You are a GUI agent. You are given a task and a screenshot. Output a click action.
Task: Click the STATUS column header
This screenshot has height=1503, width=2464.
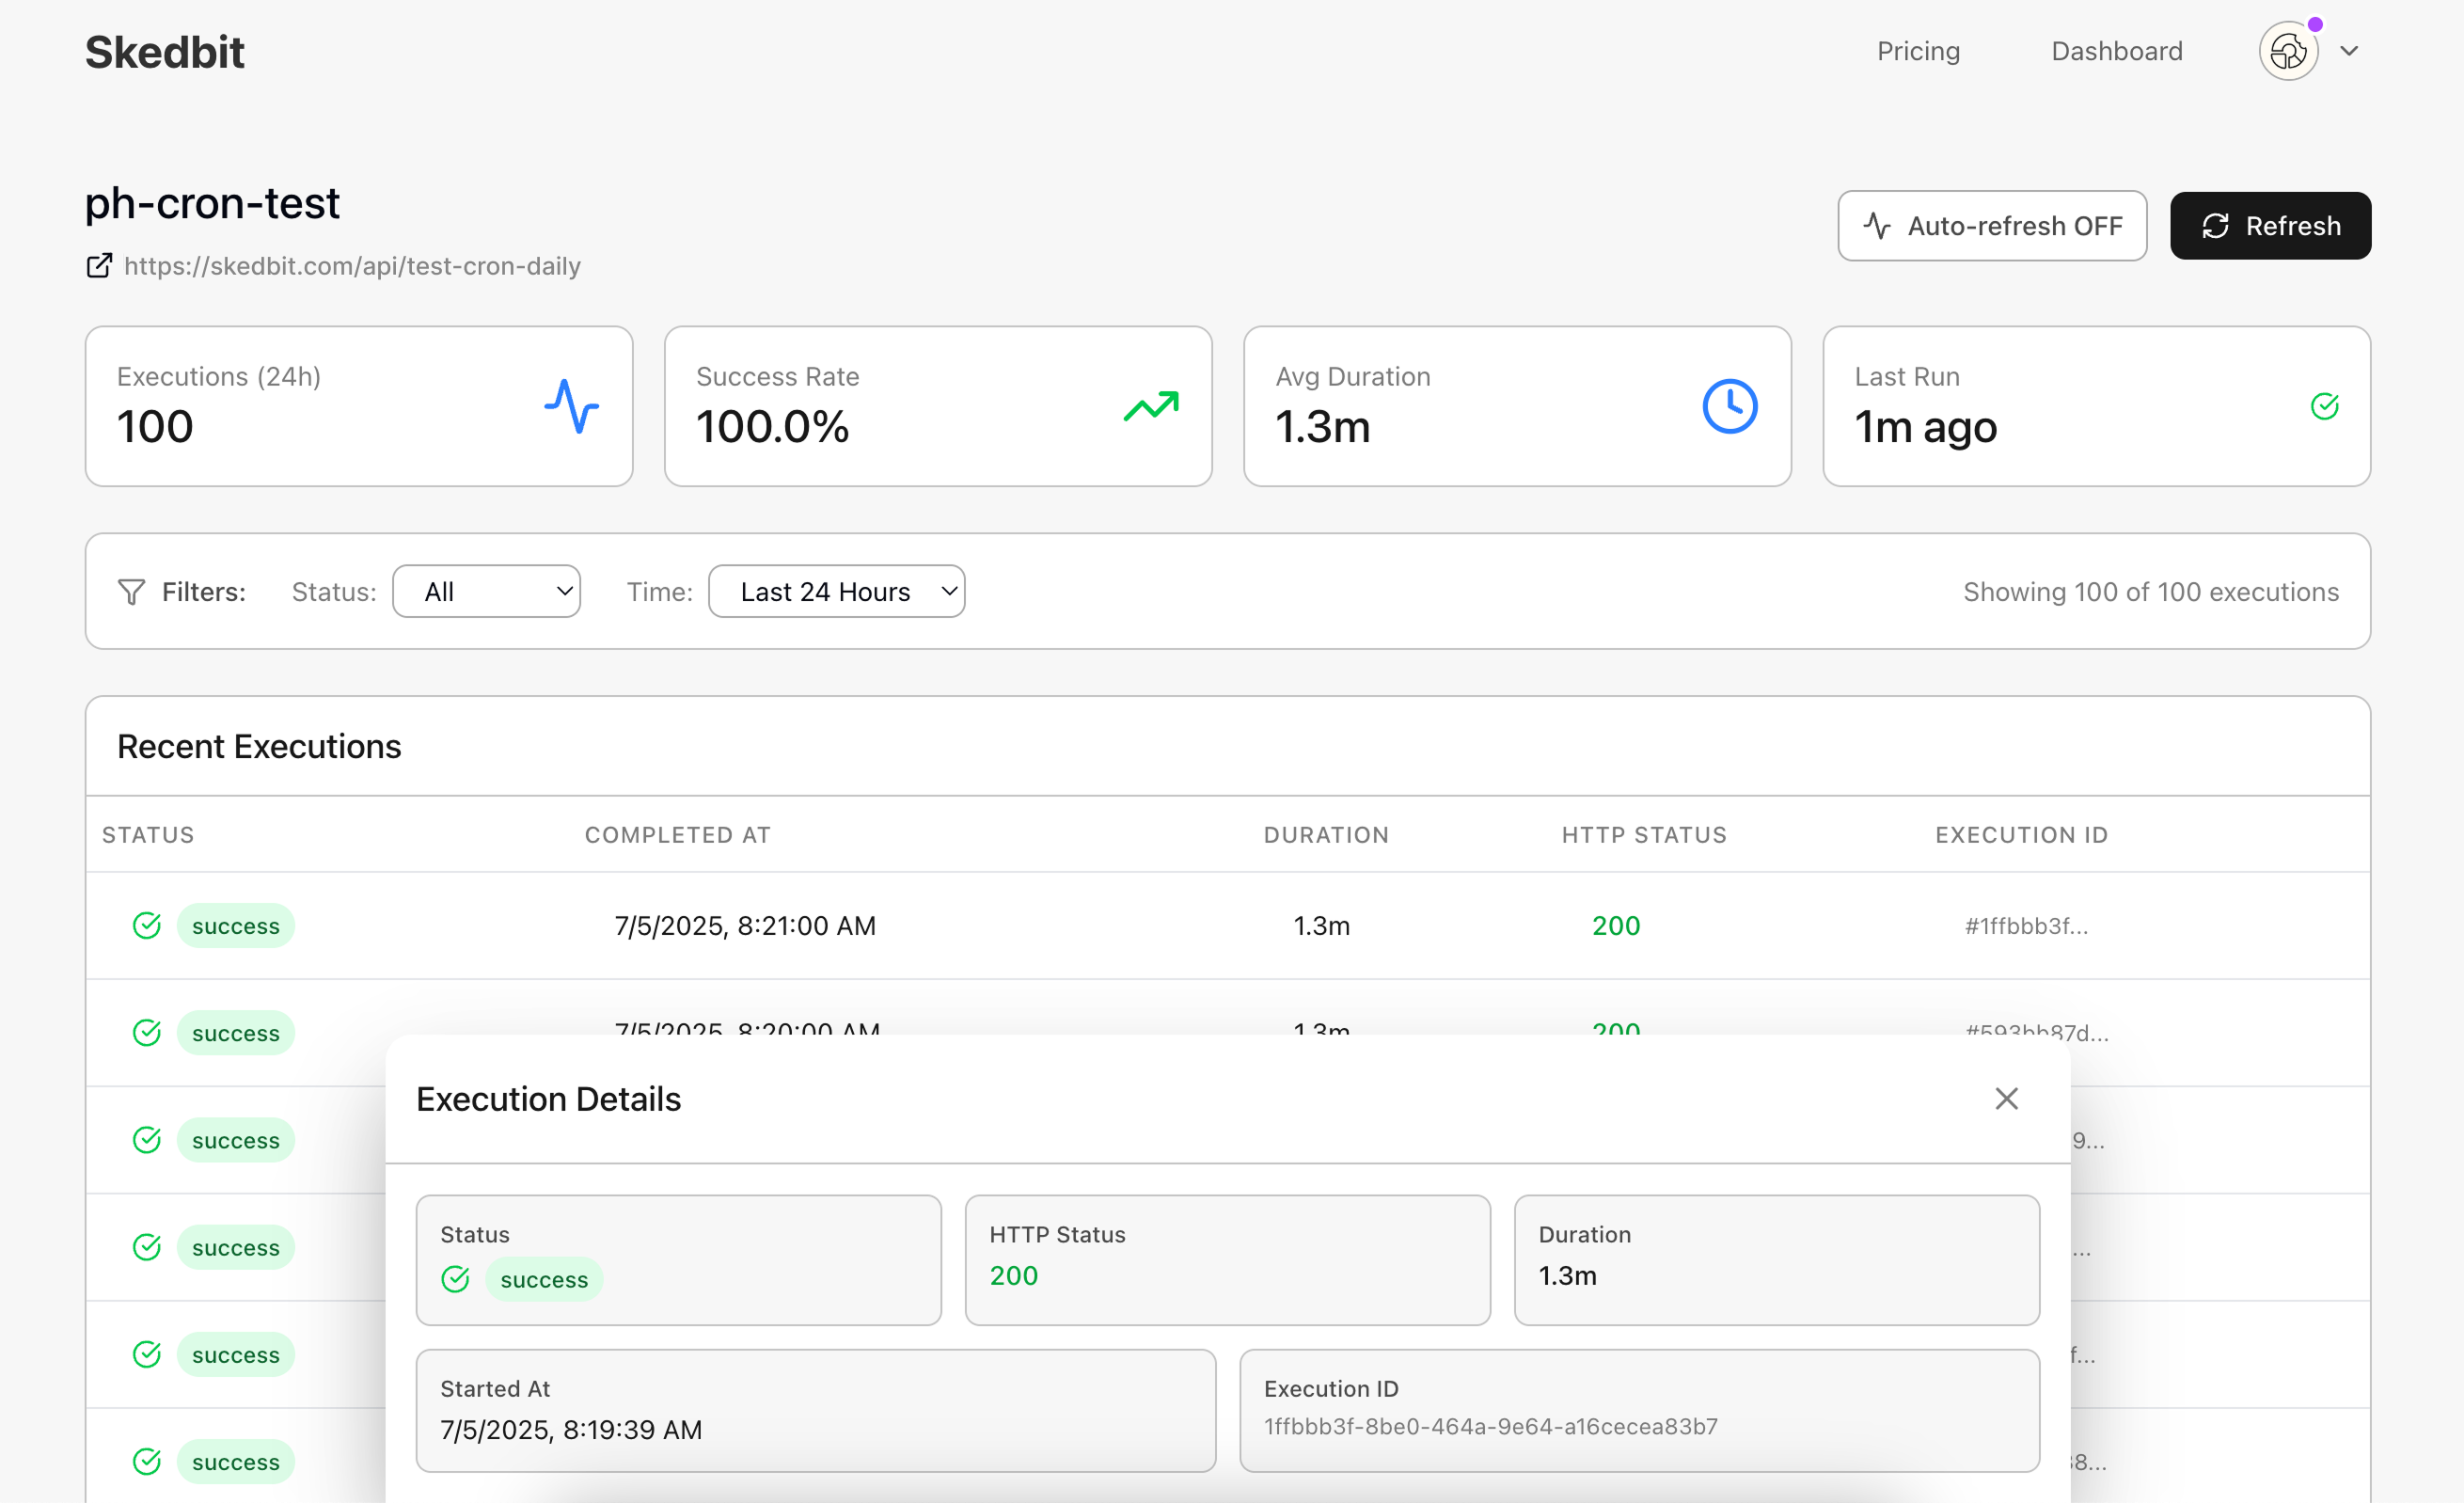(148, 835)
